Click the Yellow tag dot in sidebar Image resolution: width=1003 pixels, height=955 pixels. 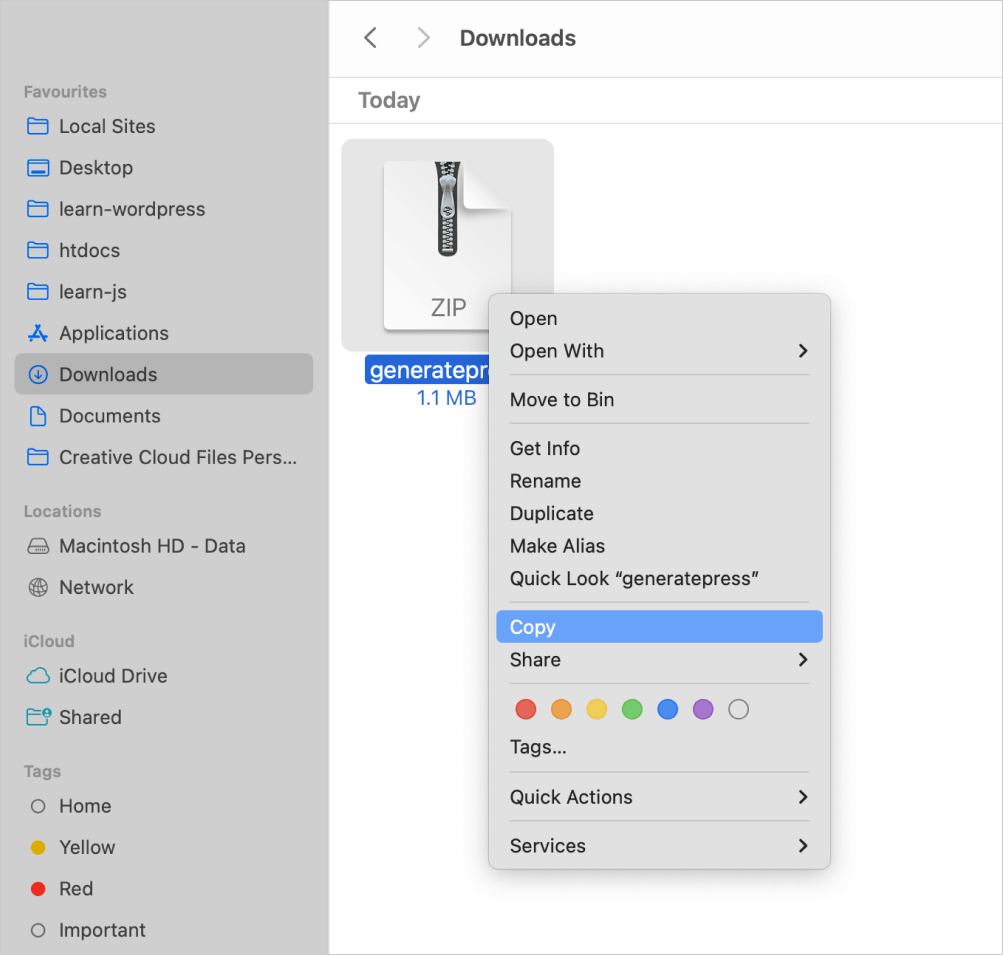(38, 848)
